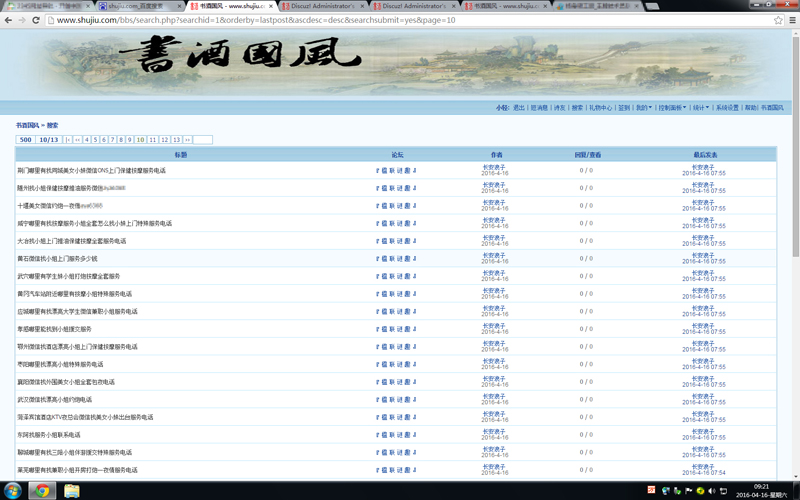
Task: Go to page 11 of the search results
Action: coord(152,140)
